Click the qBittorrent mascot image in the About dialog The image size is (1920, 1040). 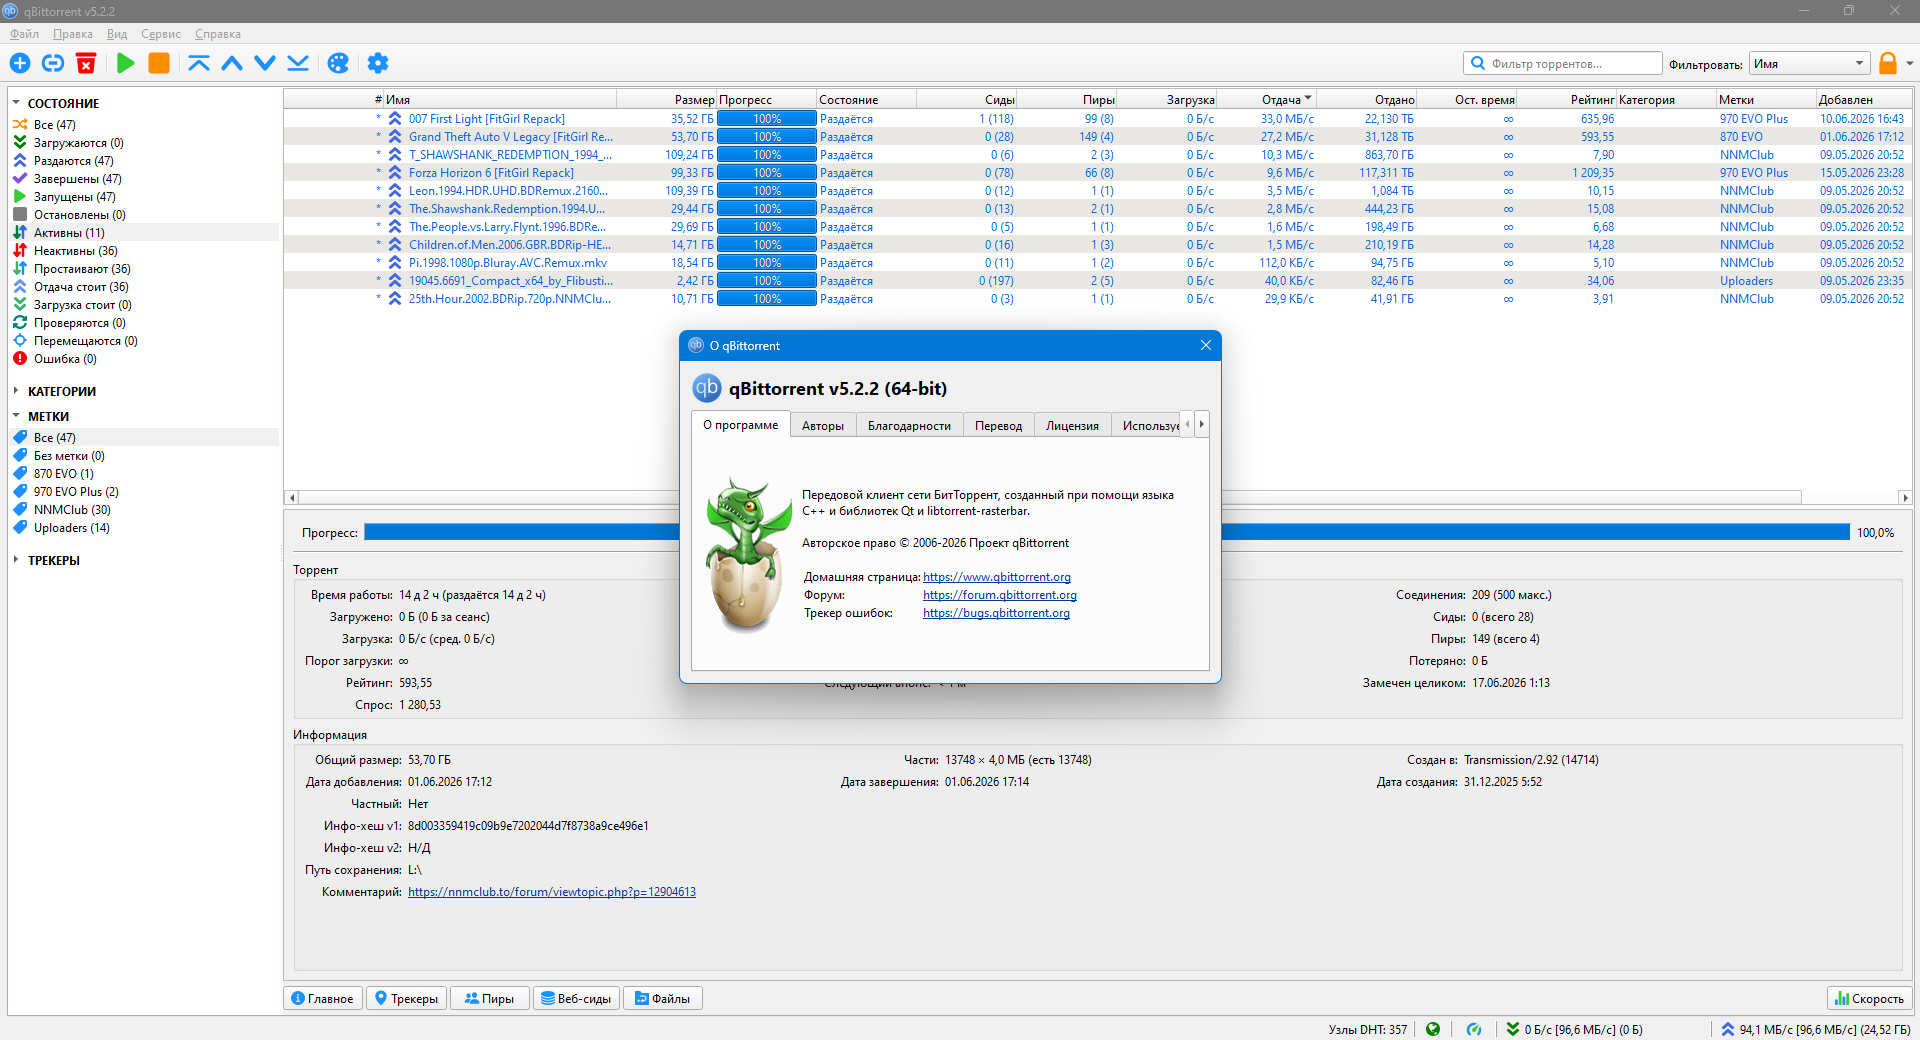[747, 556]
